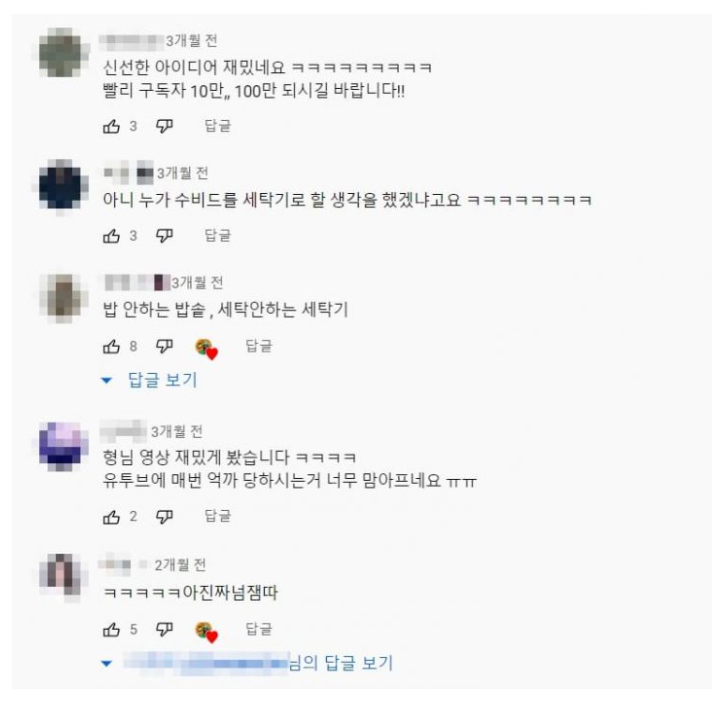Screen dimensions: 716x703
Task: Like the comment about 신선한 아이디어
Action: coord(111,126)
